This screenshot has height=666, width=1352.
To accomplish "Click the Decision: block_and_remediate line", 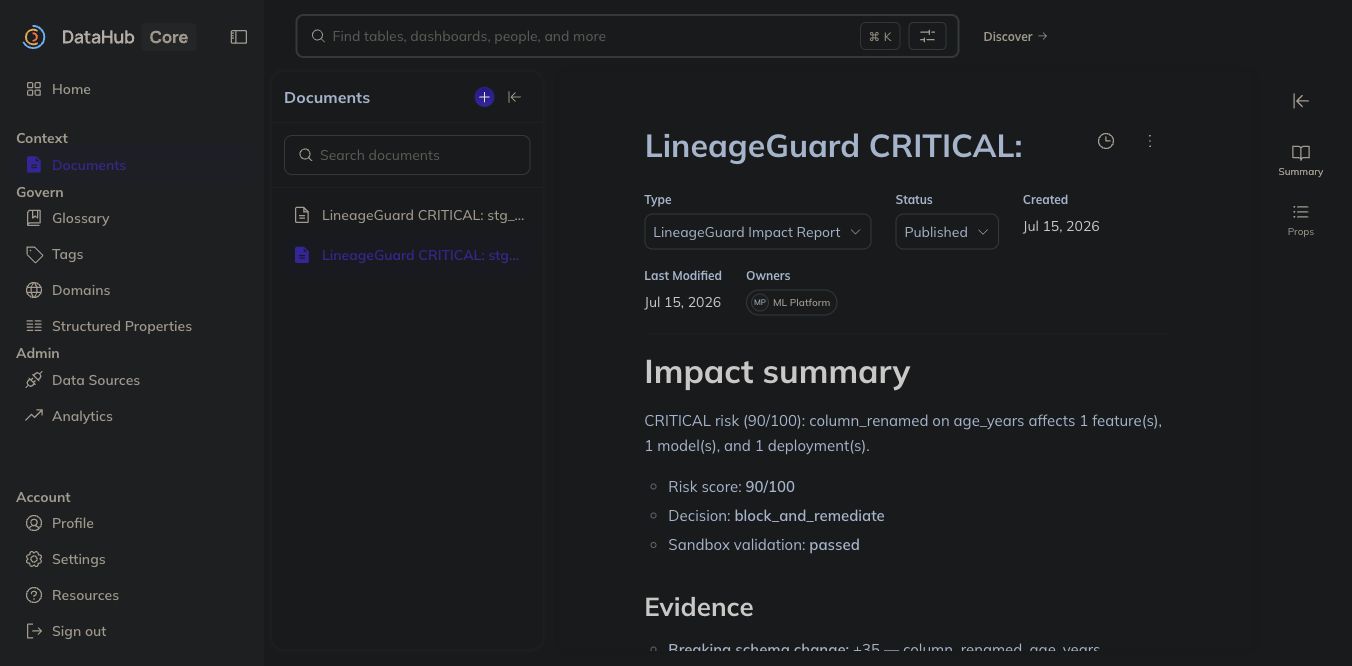I will pyautogui.click(x=776, y=516).
